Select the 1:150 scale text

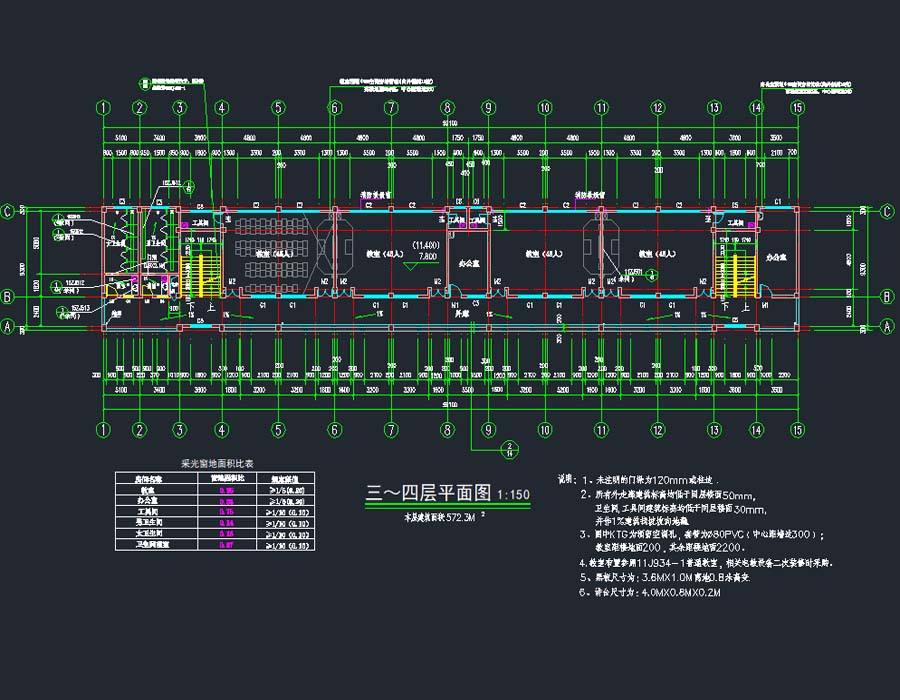513,495
